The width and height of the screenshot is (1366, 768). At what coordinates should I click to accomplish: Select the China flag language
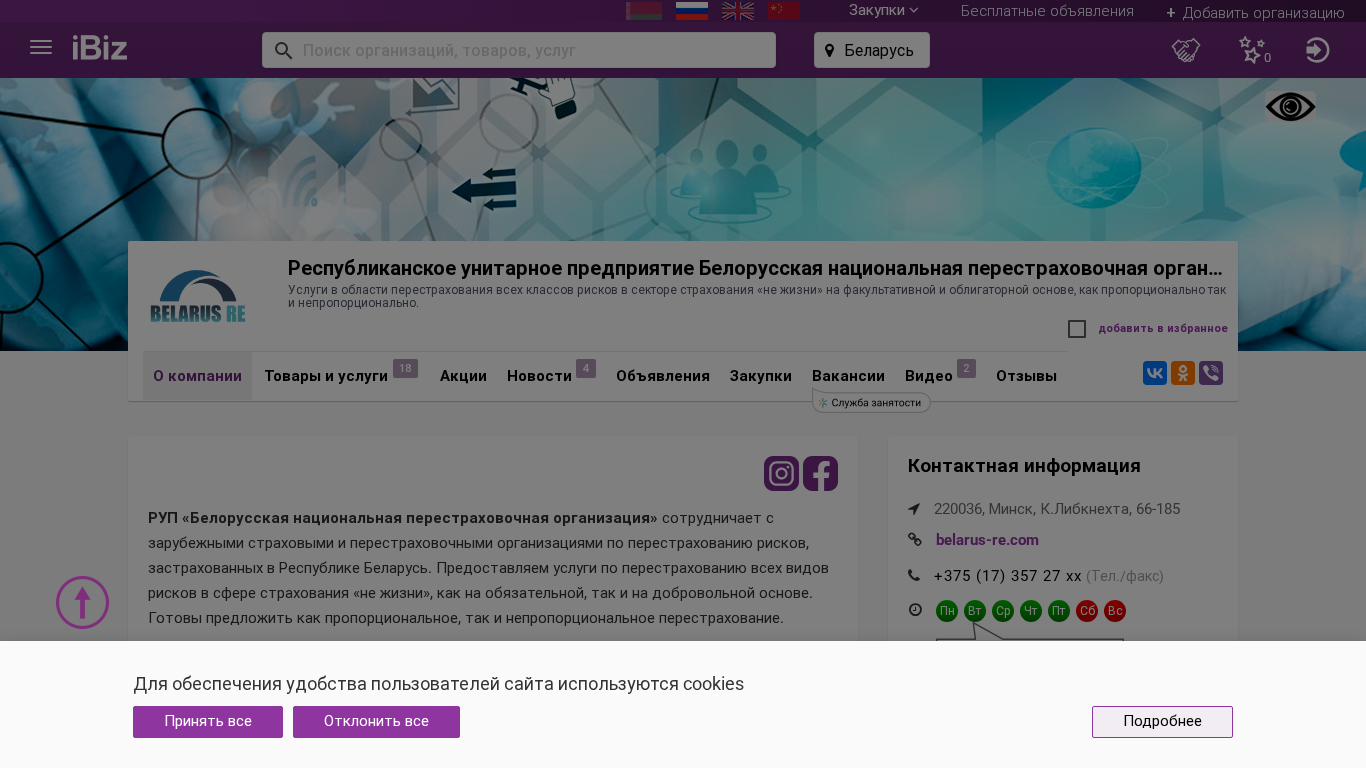(784, 11)
